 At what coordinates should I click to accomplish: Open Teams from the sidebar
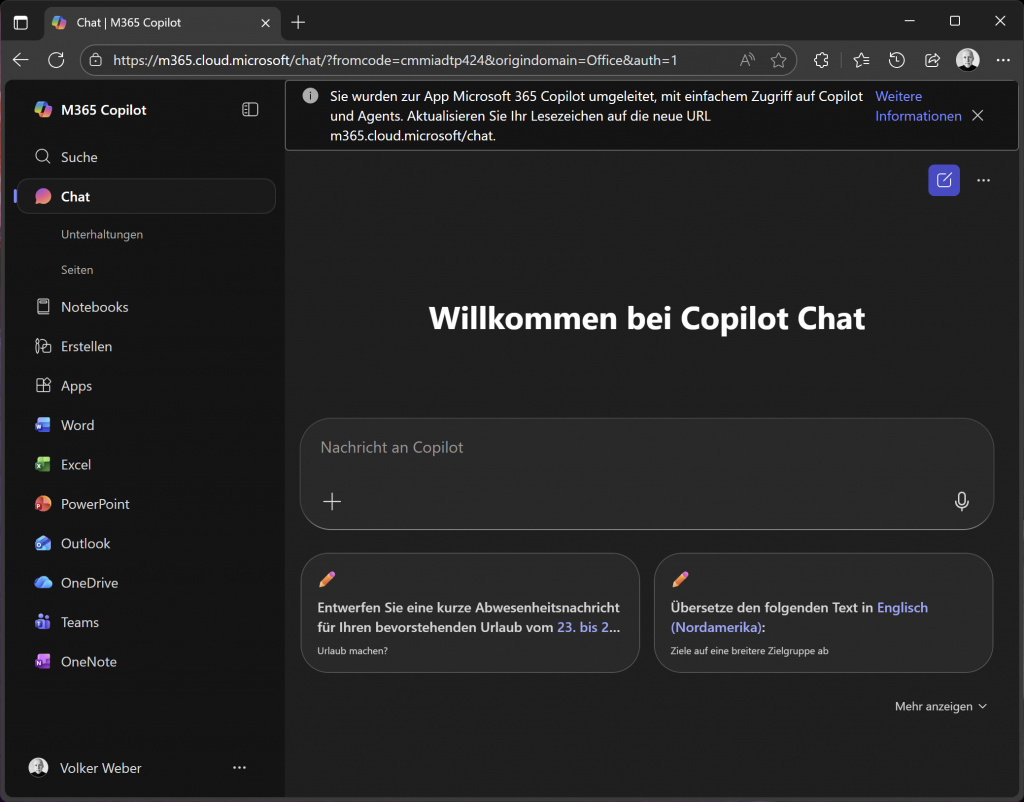point(79,622)
